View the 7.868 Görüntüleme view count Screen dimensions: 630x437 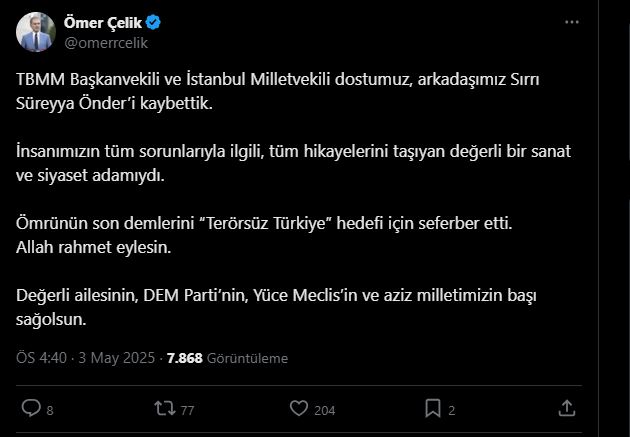(228, 357)
